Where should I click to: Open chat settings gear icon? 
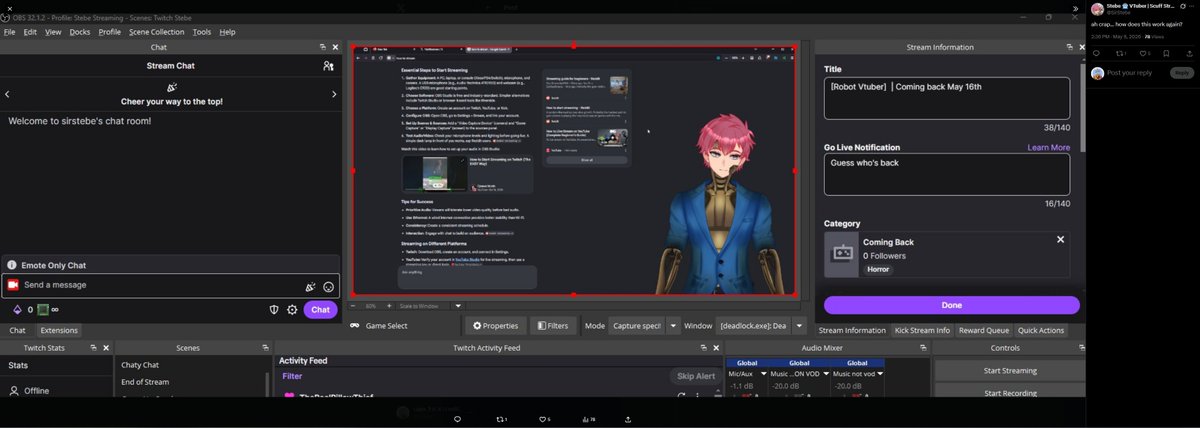click(x=292, y=310)
